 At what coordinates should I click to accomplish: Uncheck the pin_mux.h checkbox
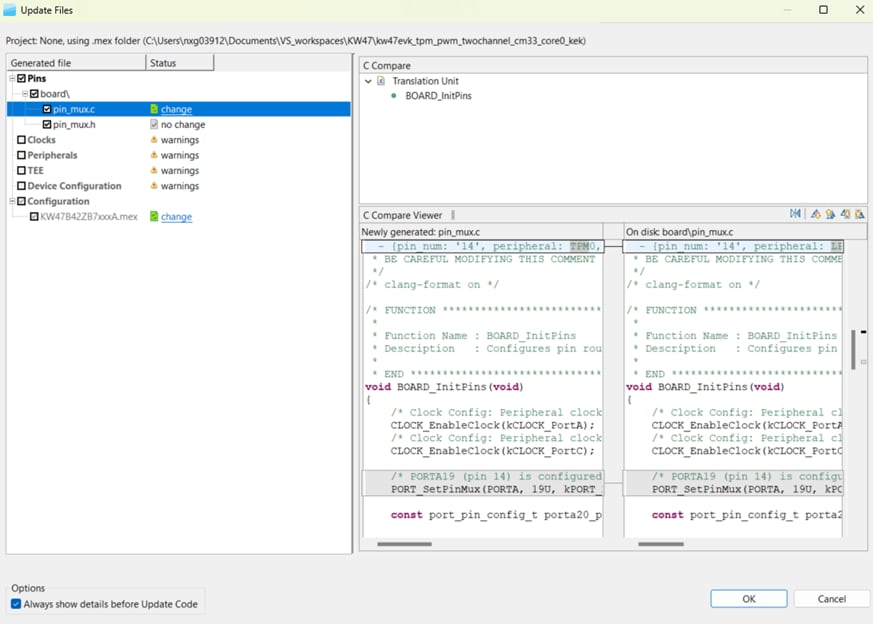(47, 125)
